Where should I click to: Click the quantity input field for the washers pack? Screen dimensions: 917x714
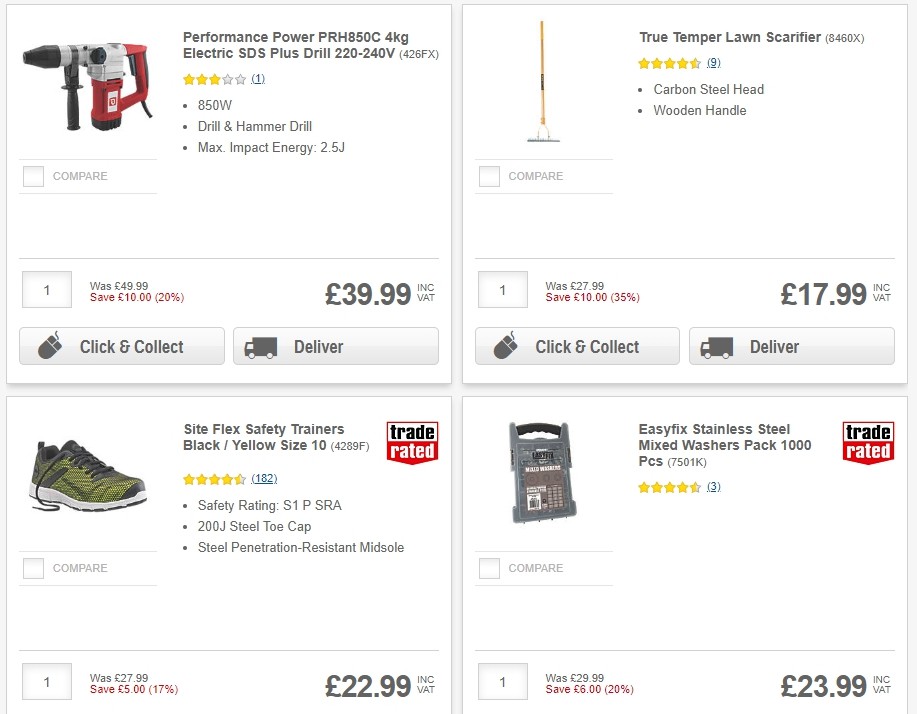(x=502, y=681)
